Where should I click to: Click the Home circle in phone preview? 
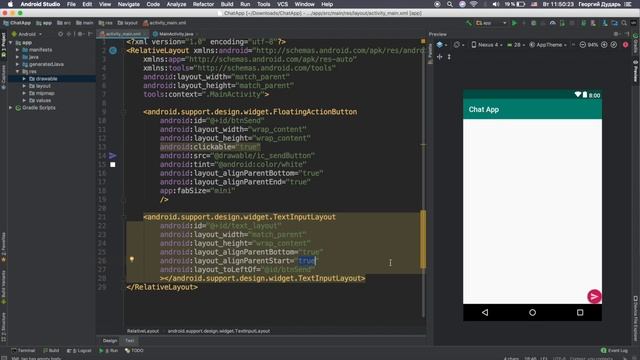(532, 313)
